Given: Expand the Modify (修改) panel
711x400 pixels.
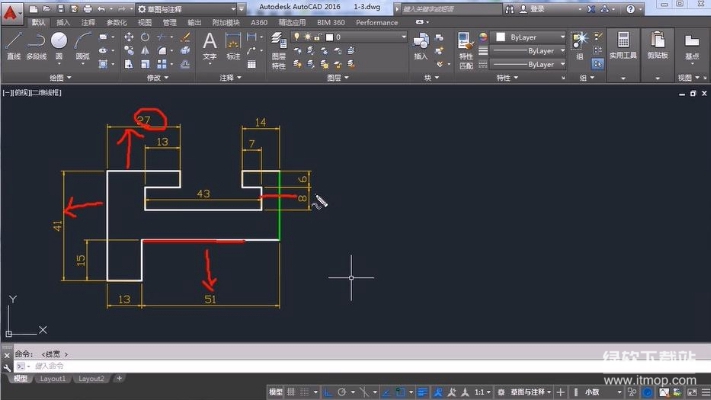Looking at the screenshot, I should point(157,78).
